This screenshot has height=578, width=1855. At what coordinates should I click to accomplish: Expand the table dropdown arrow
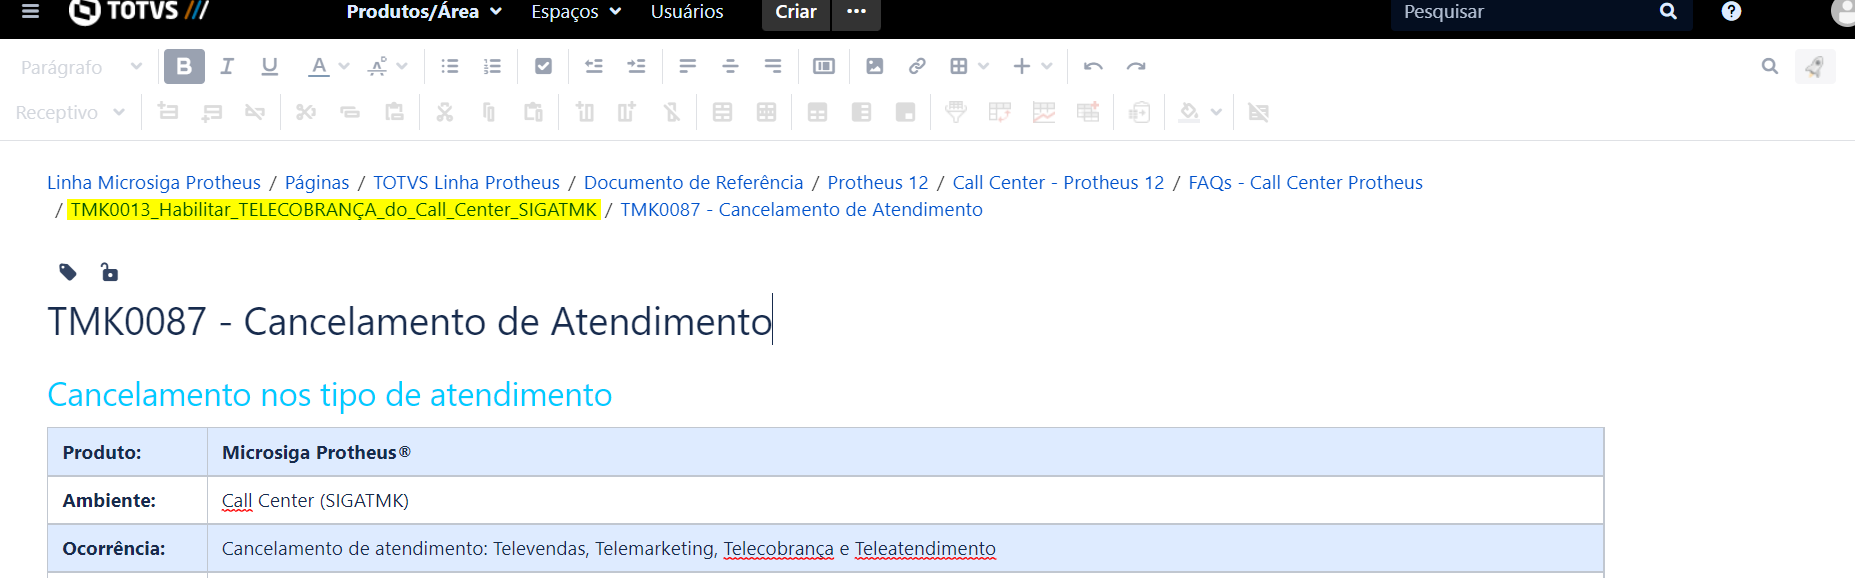pyautogui.click(x=984, y=66)
